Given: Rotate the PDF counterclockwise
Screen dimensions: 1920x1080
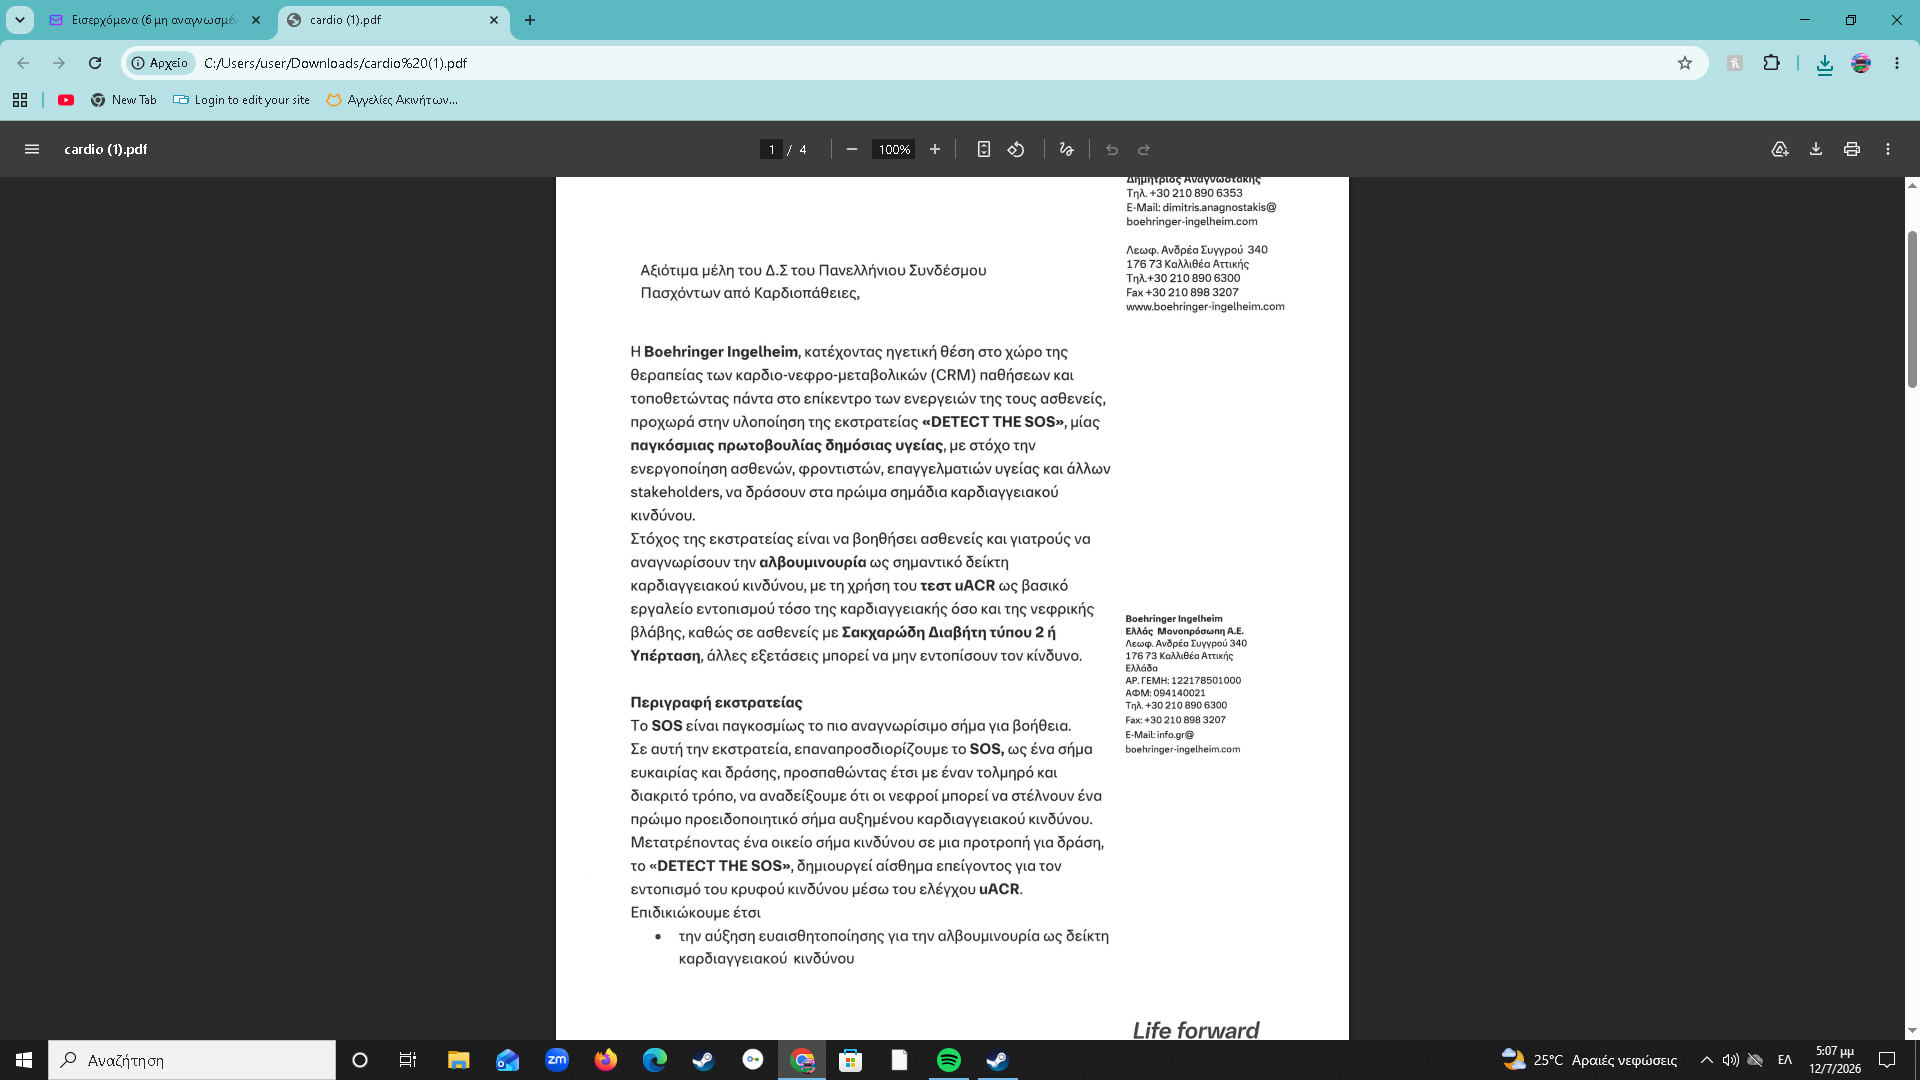Looking at the screenshot, I should (1016, 149).
